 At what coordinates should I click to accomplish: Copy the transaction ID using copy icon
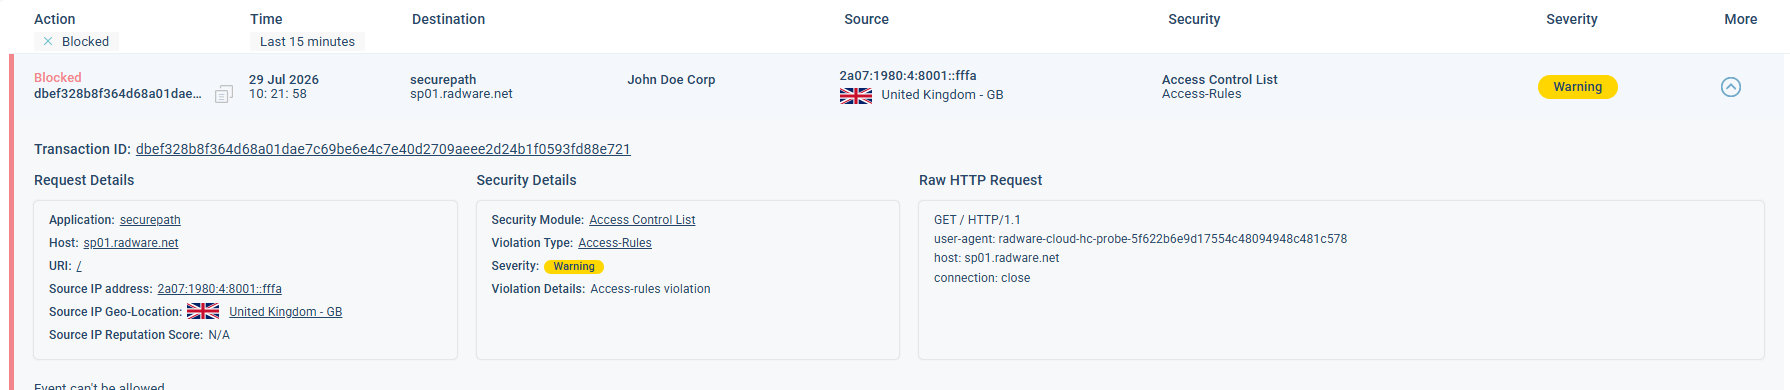(224, 94)
